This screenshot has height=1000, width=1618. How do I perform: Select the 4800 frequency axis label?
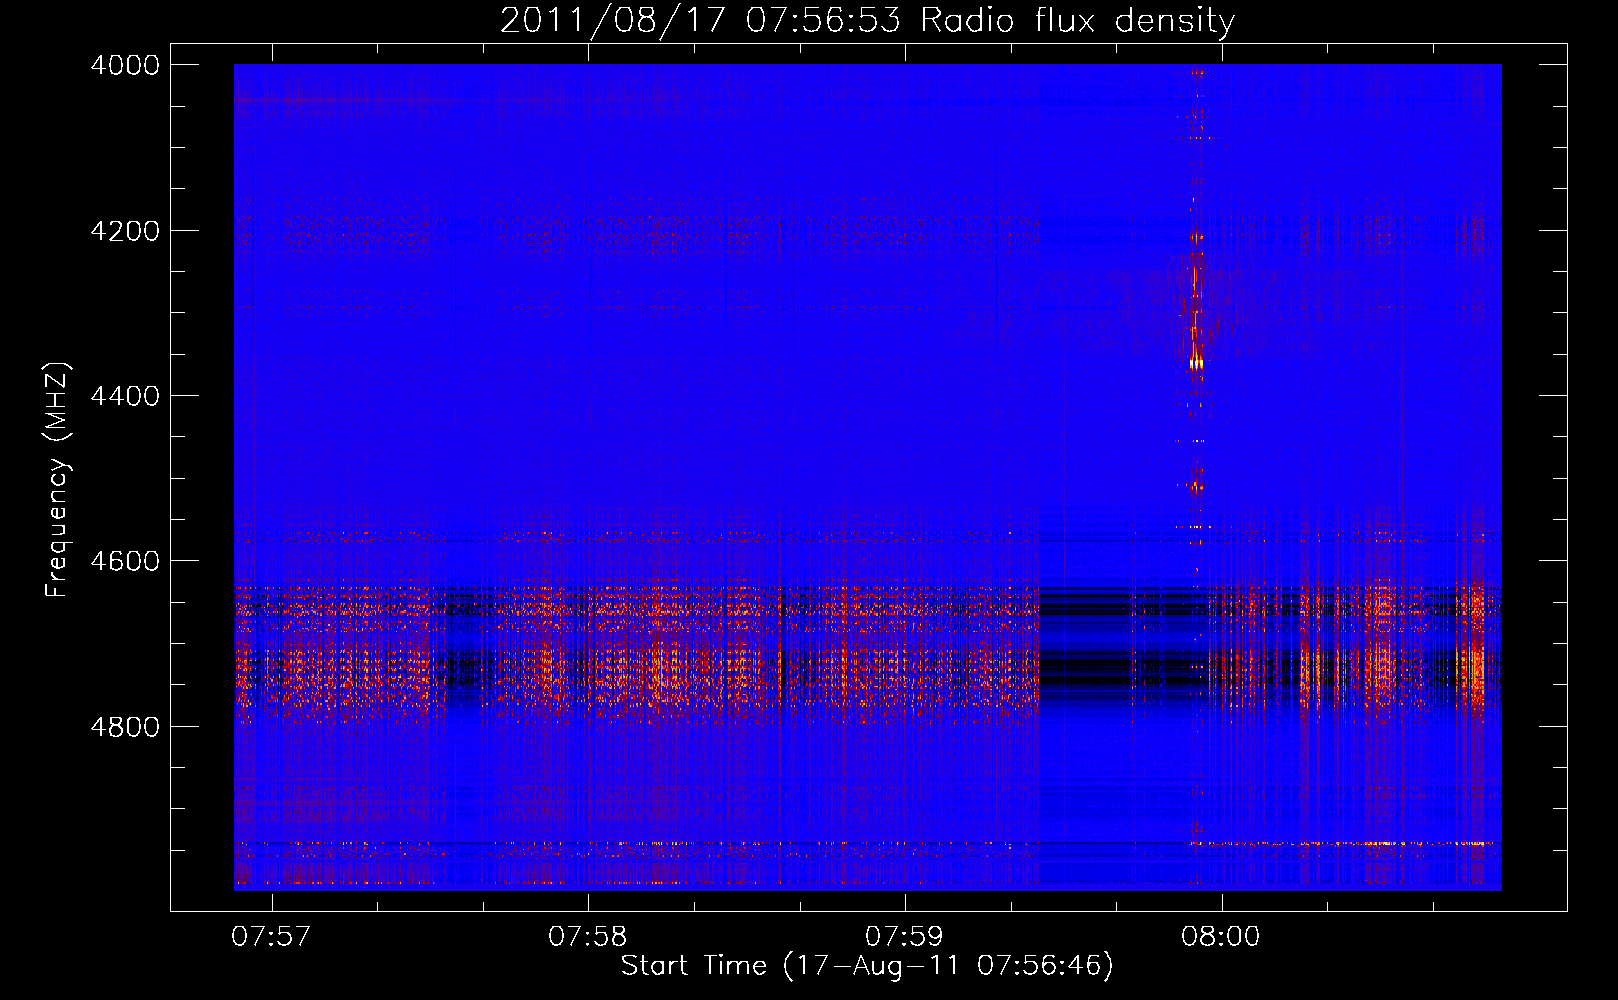point(125,726)
